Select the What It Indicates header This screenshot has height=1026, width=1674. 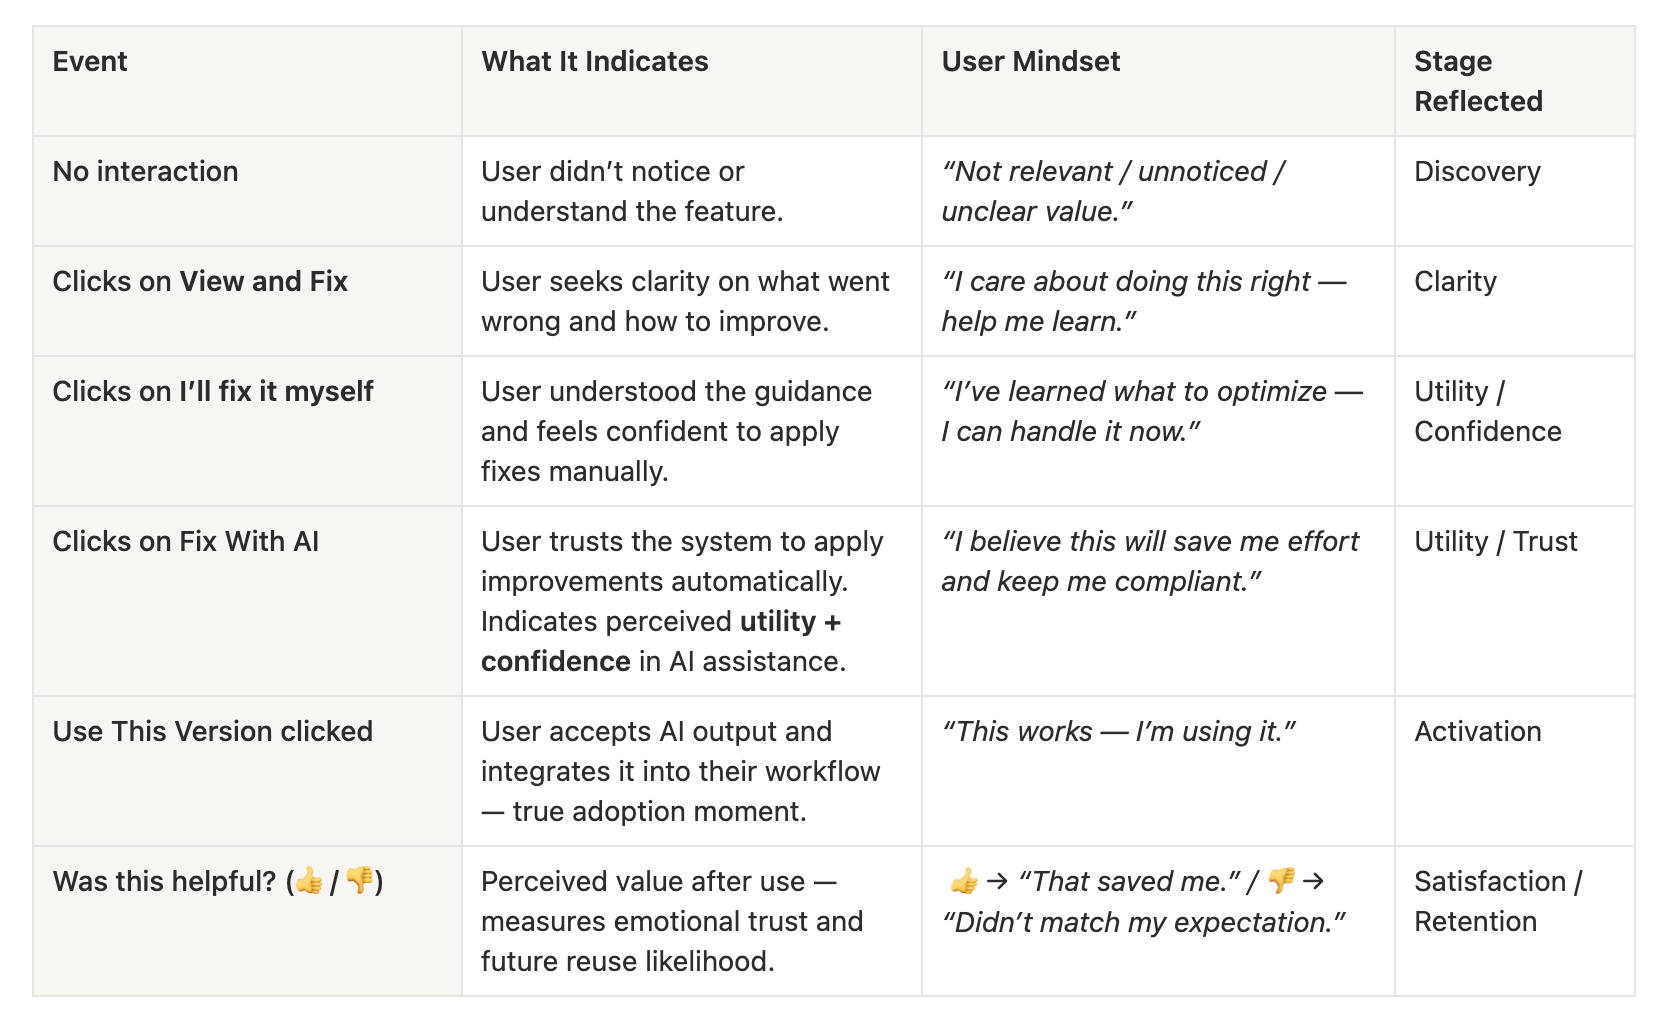coord(692,81)
